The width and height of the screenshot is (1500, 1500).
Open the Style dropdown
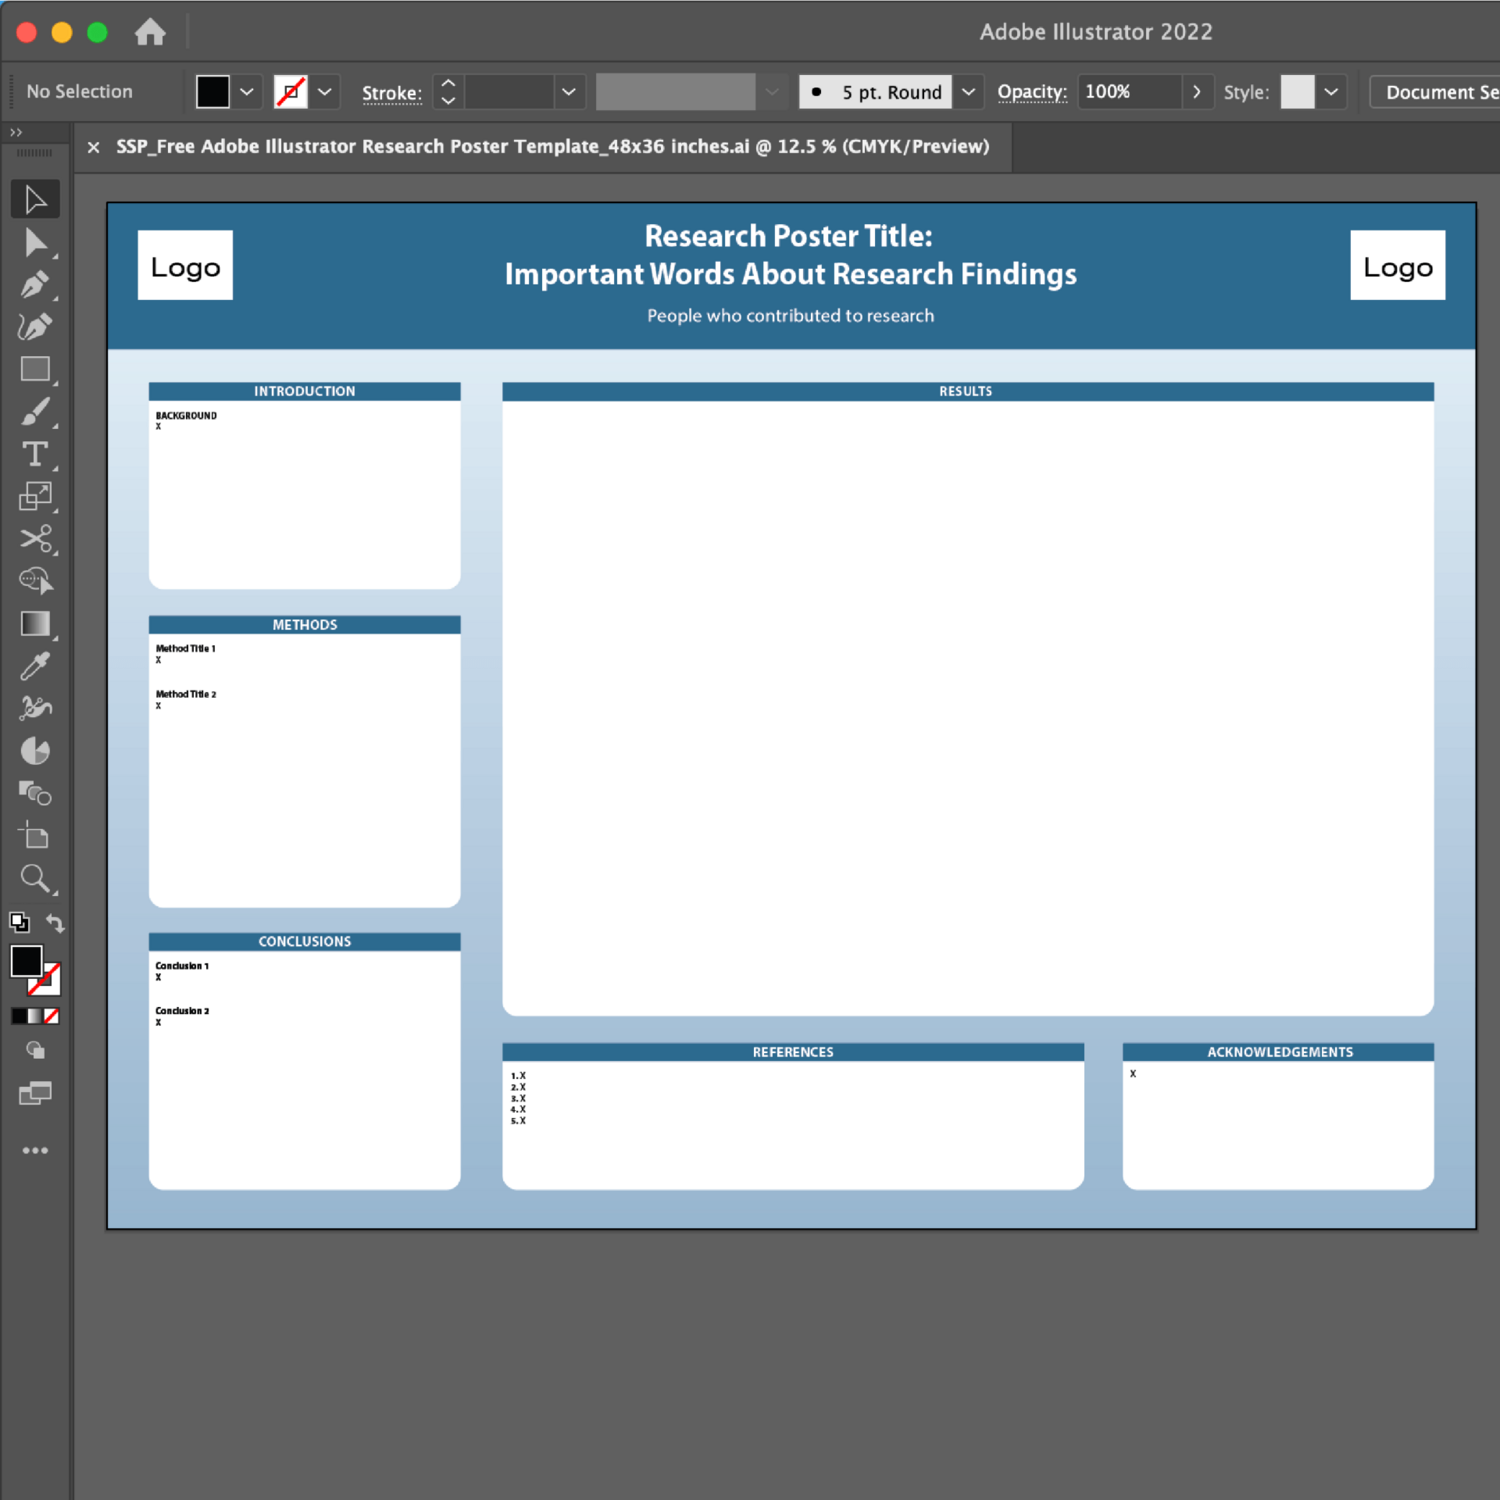(x=1330, y=91)
